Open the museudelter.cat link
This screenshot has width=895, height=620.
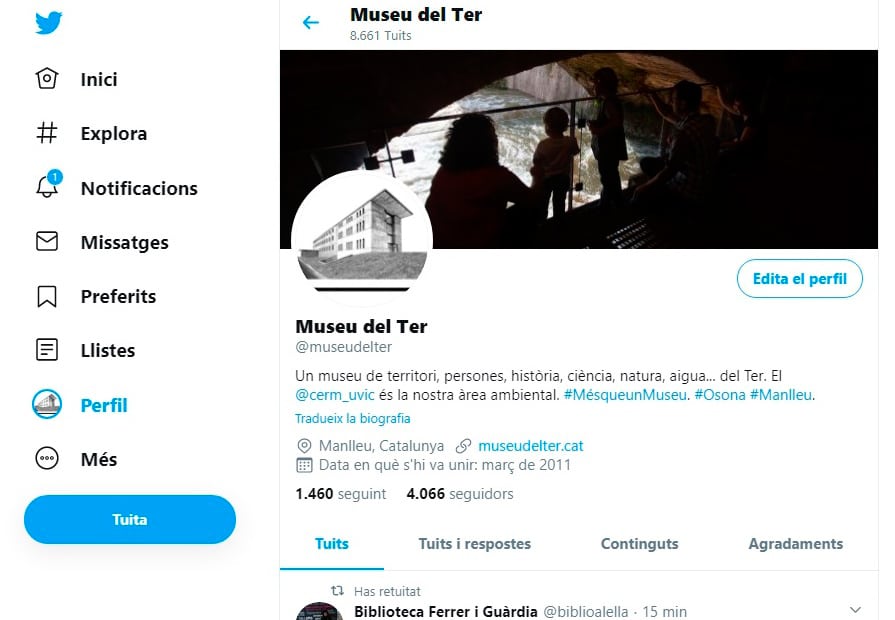coord(531,446)
